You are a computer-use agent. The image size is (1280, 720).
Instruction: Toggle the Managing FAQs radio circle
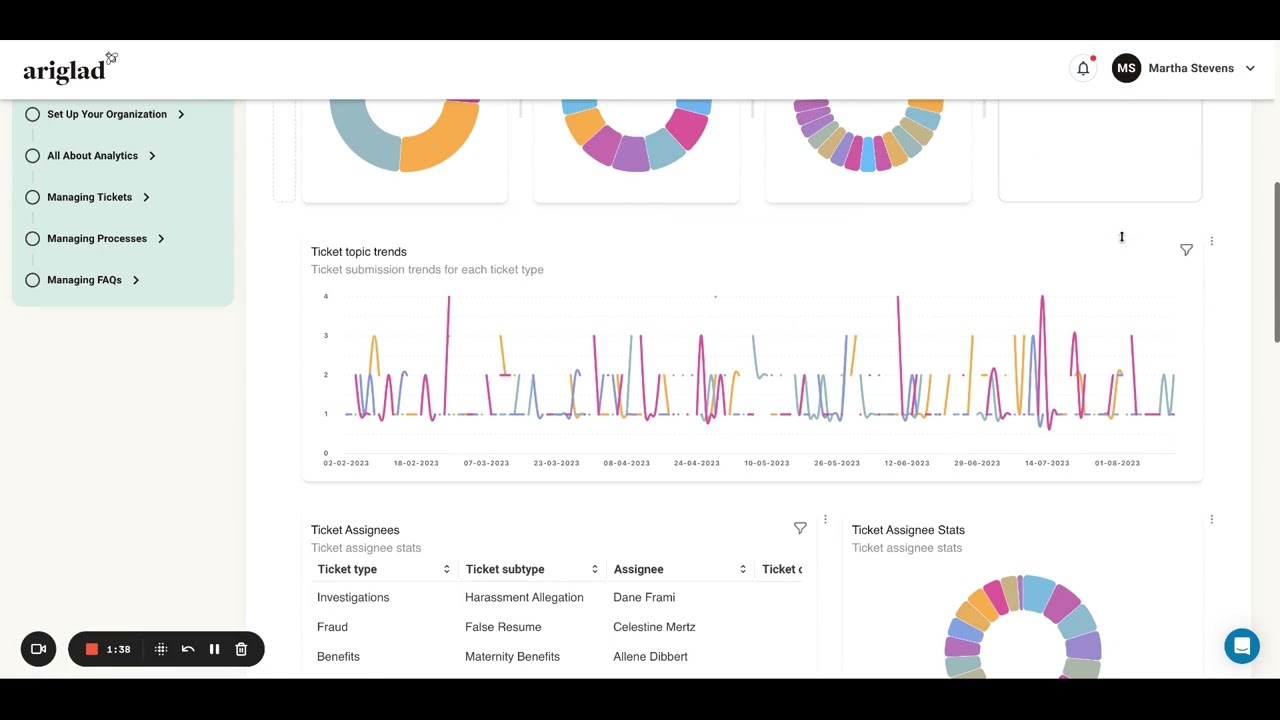[32, 280]
